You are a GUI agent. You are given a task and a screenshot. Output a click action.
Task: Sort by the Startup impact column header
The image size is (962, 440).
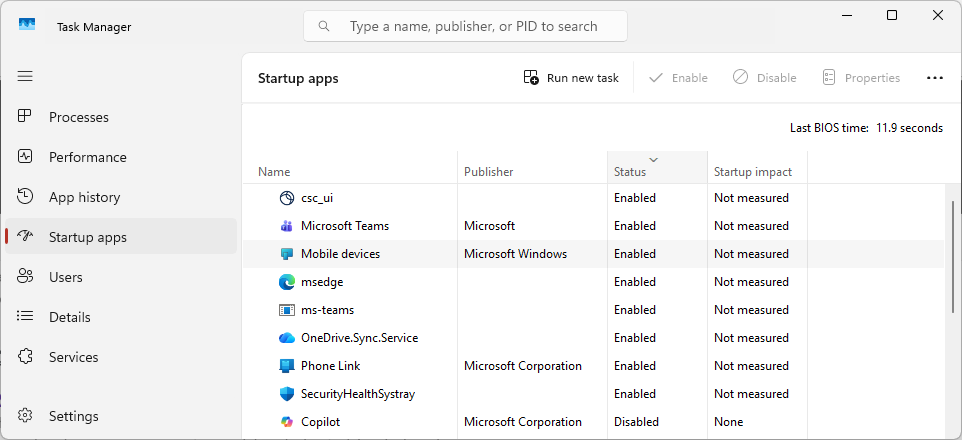(758, 167)
